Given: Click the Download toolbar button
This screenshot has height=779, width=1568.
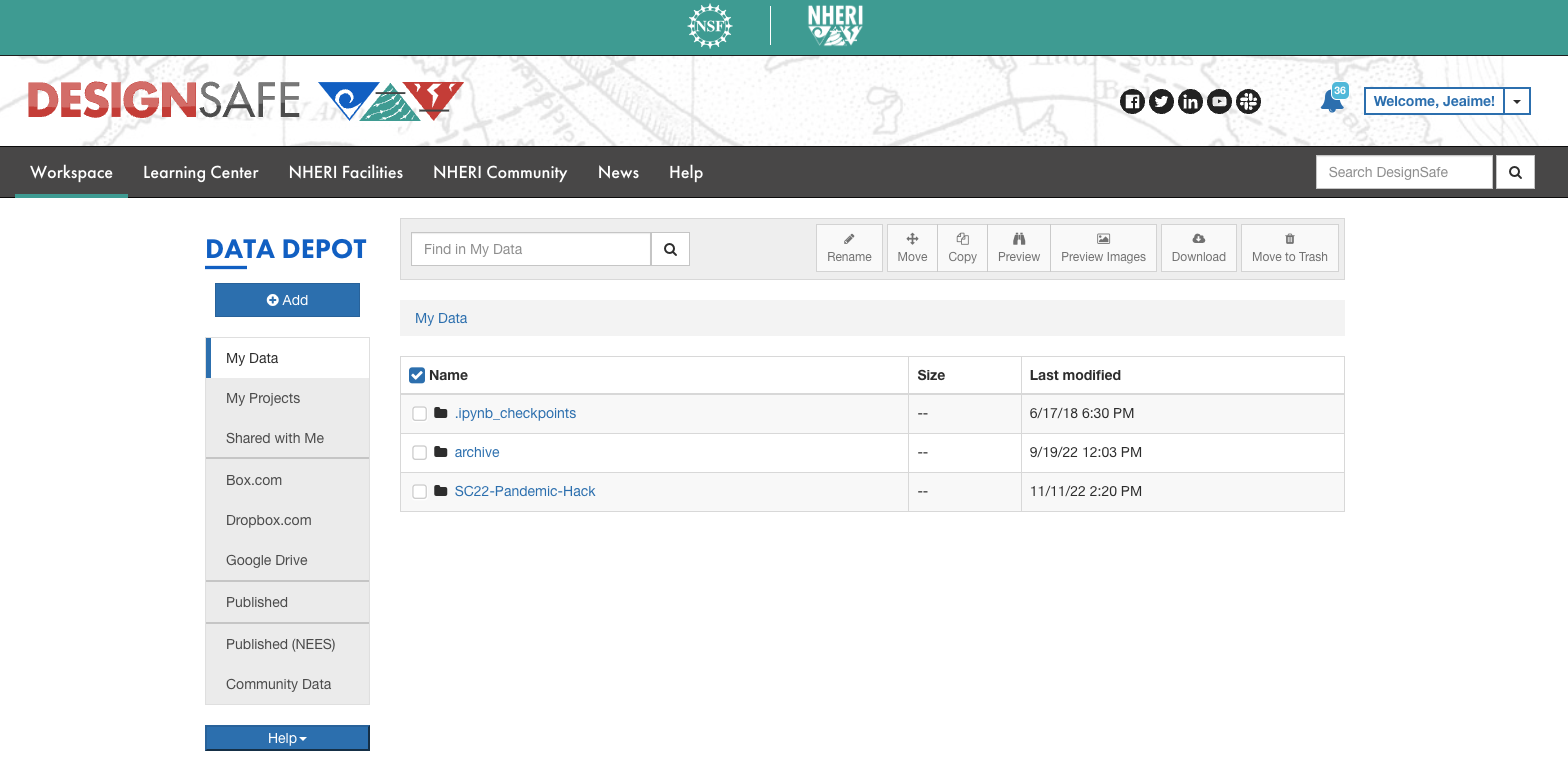Looking at the screenshot, I should coord(1198,248).
